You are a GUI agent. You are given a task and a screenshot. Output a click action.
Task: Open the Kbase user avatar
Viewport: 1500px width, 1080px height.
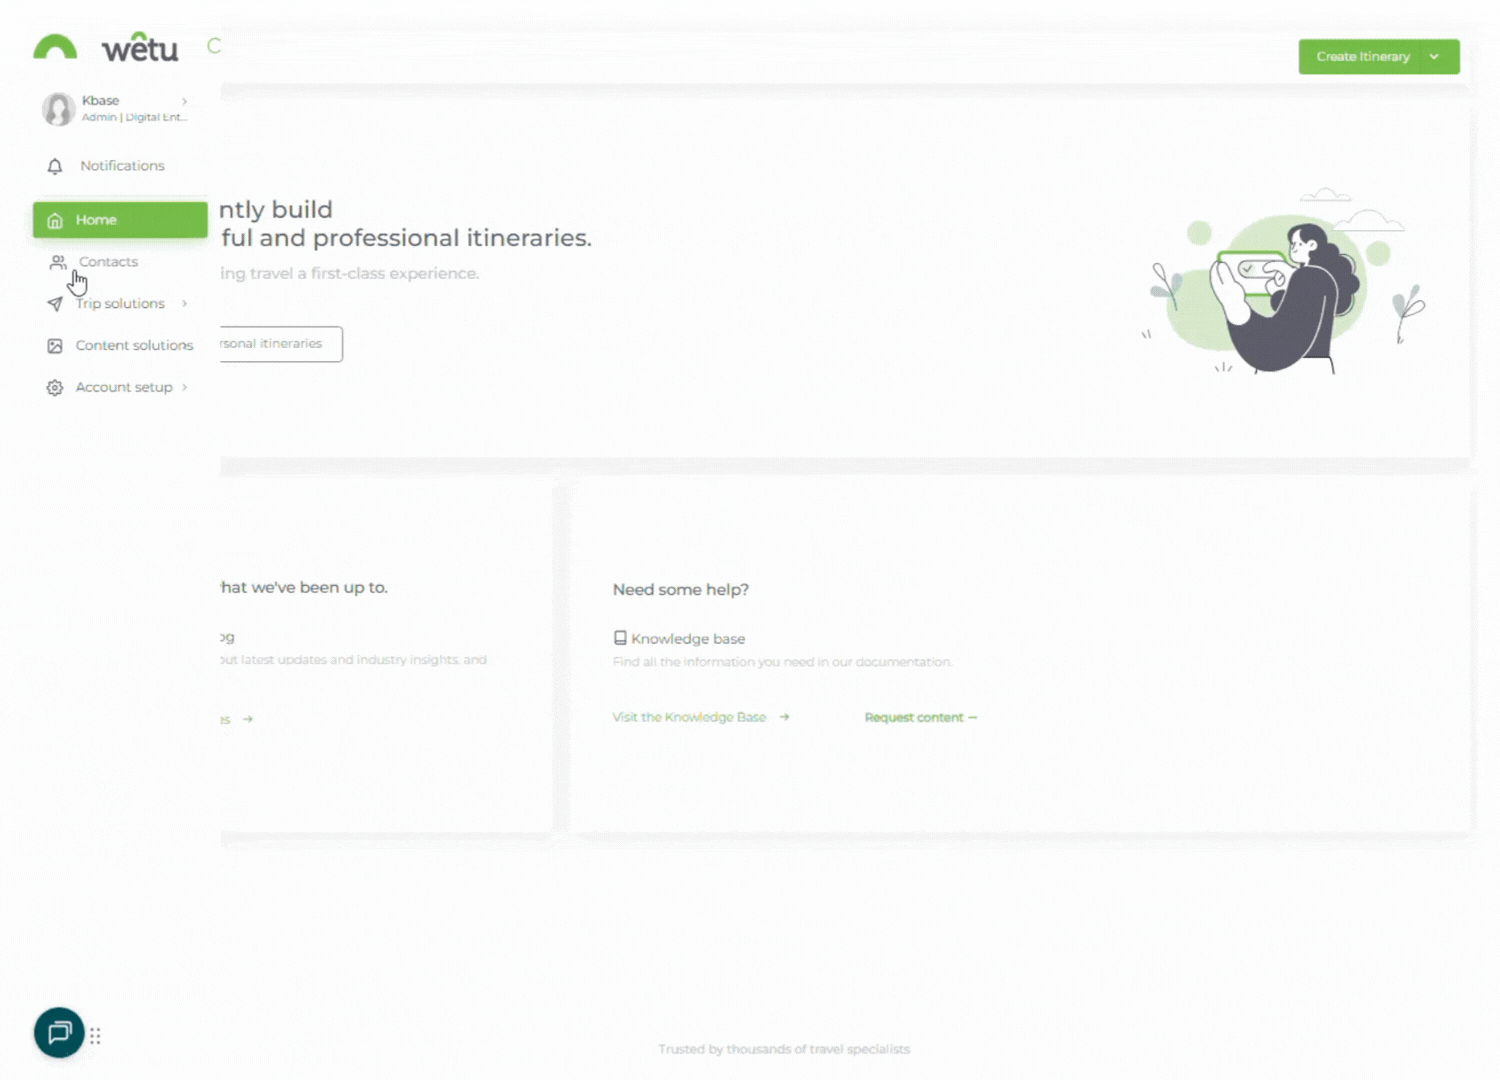click(58, 108)
